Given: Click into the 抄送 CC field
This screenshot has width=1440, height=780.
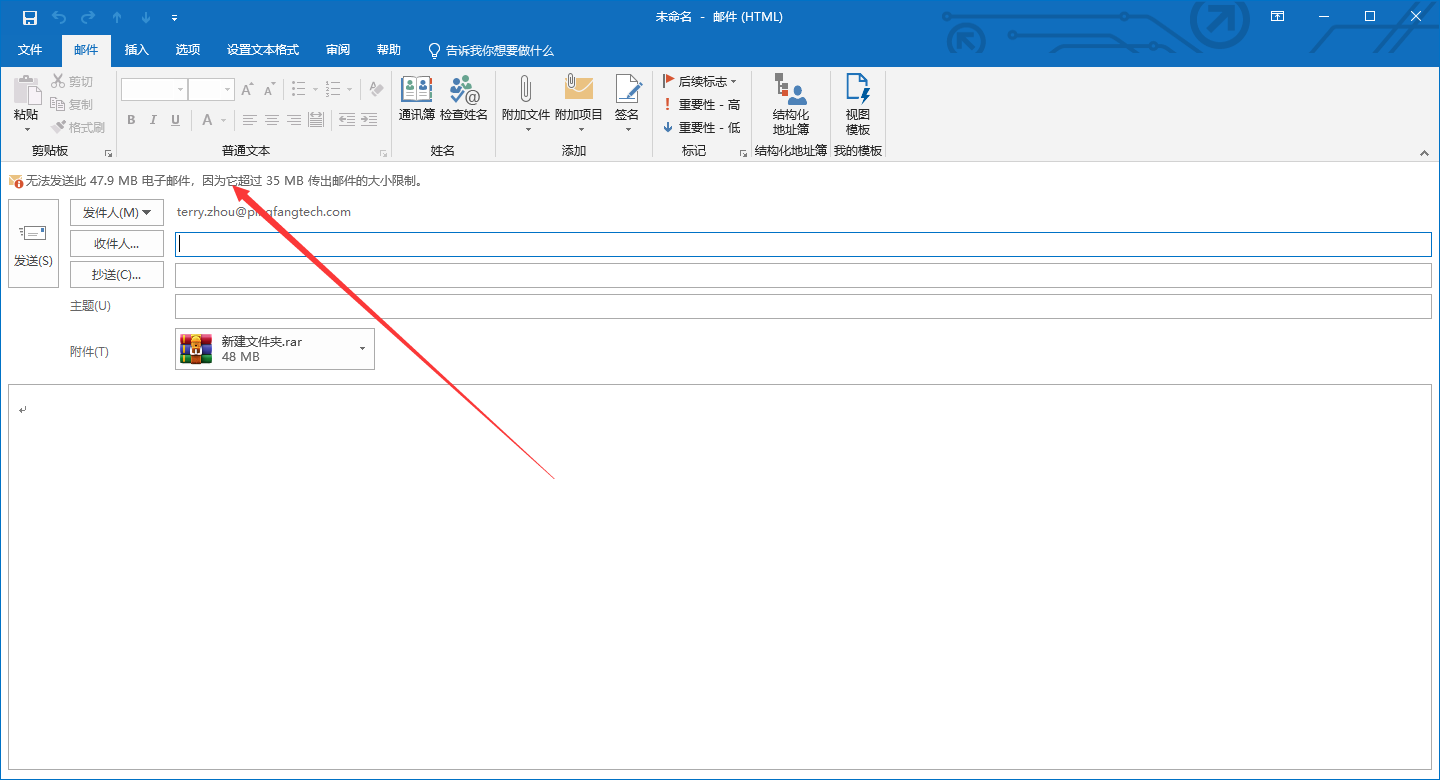Looking at the screenshot, I should click(803, 275).
